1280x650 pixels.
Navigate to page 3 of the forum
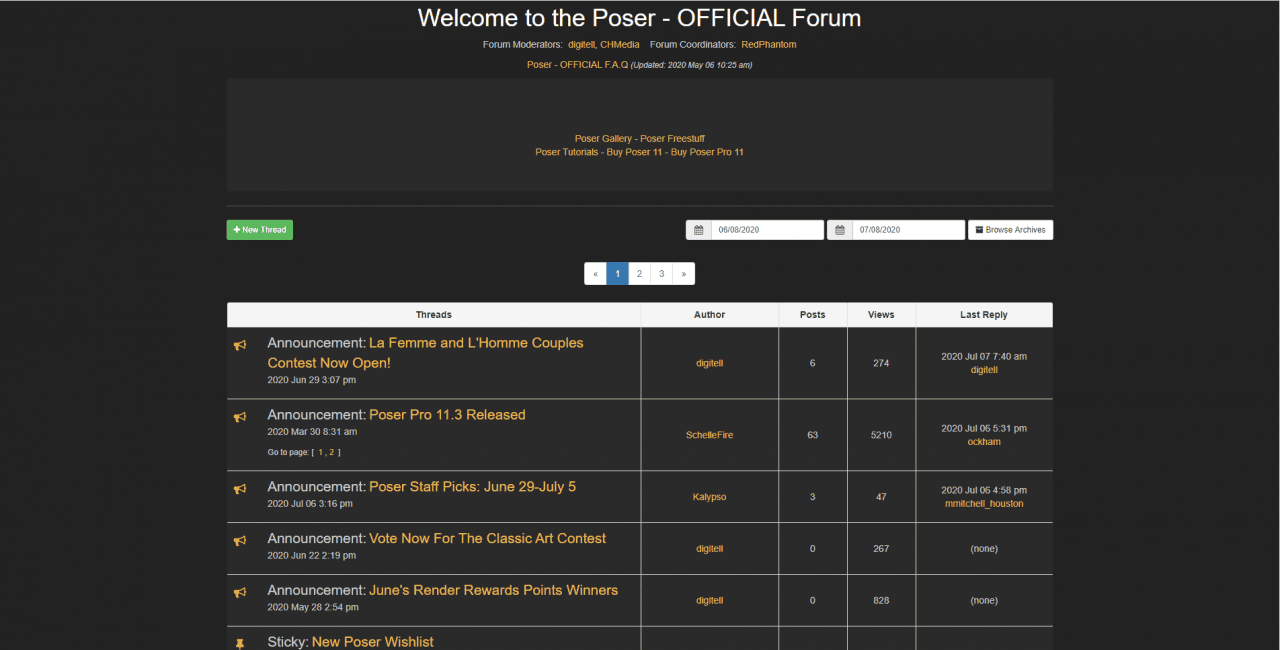[x=661, y=273]
